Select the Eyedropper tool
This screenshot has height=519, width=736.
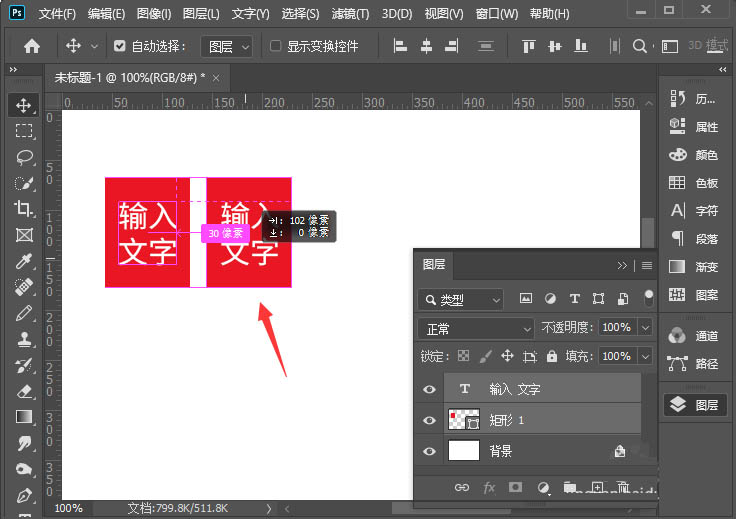(x=24, y=261)
